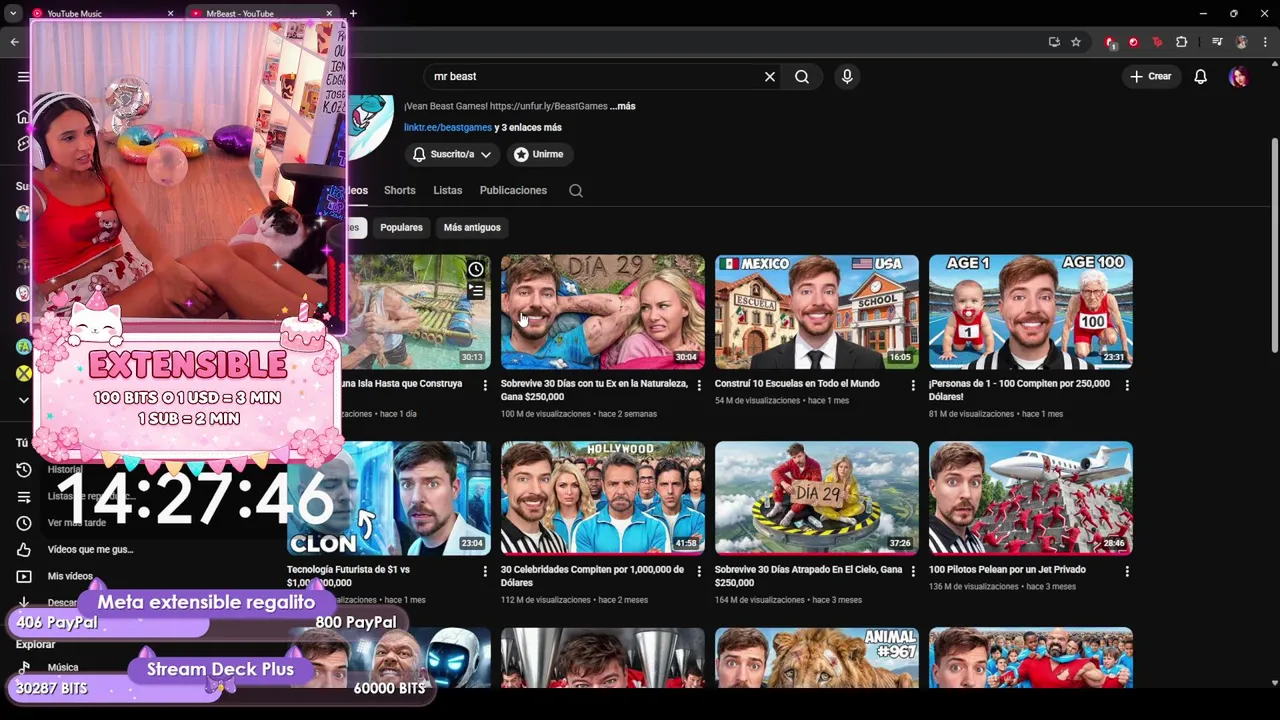The width and height of the screenshot is (1280, 720).
Task: Start voice search with the microphone
Action: coord(847,76)
